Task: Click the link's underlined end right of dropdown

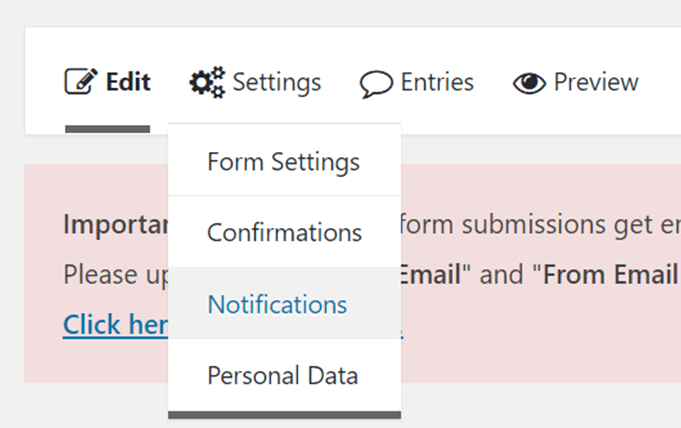Action: (402, 332)
